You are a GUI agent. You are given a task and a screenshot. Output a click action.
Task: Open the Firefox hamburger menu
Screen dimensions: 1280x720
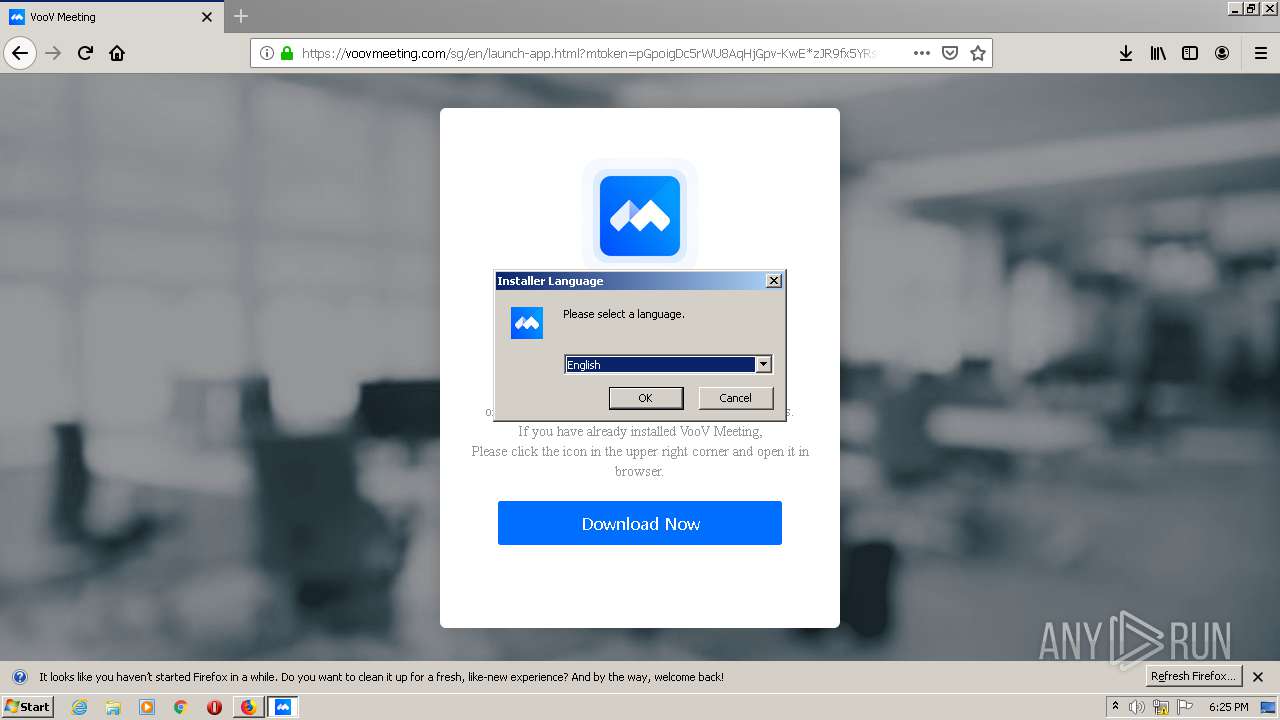(x=1260, y=53)
